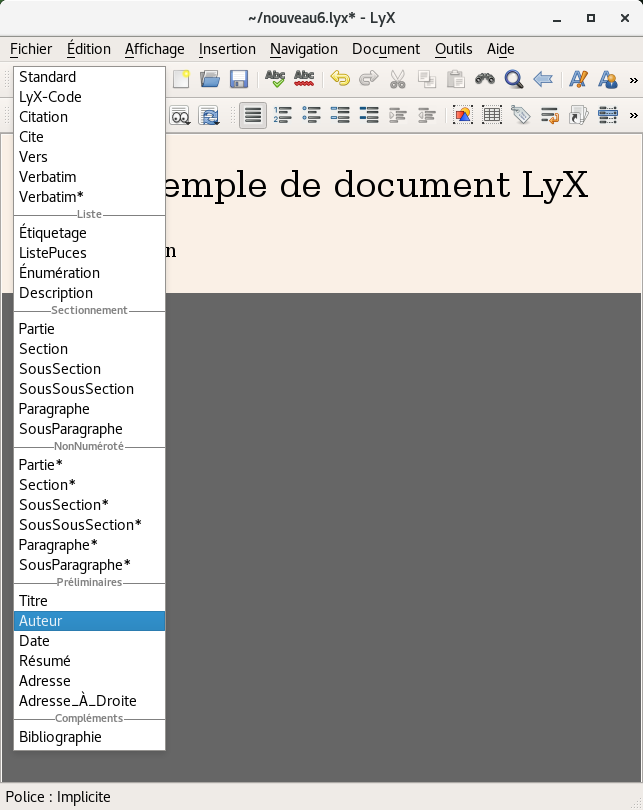
Task: Insert a label using the tag icon
Action: [x=521, y=115]
